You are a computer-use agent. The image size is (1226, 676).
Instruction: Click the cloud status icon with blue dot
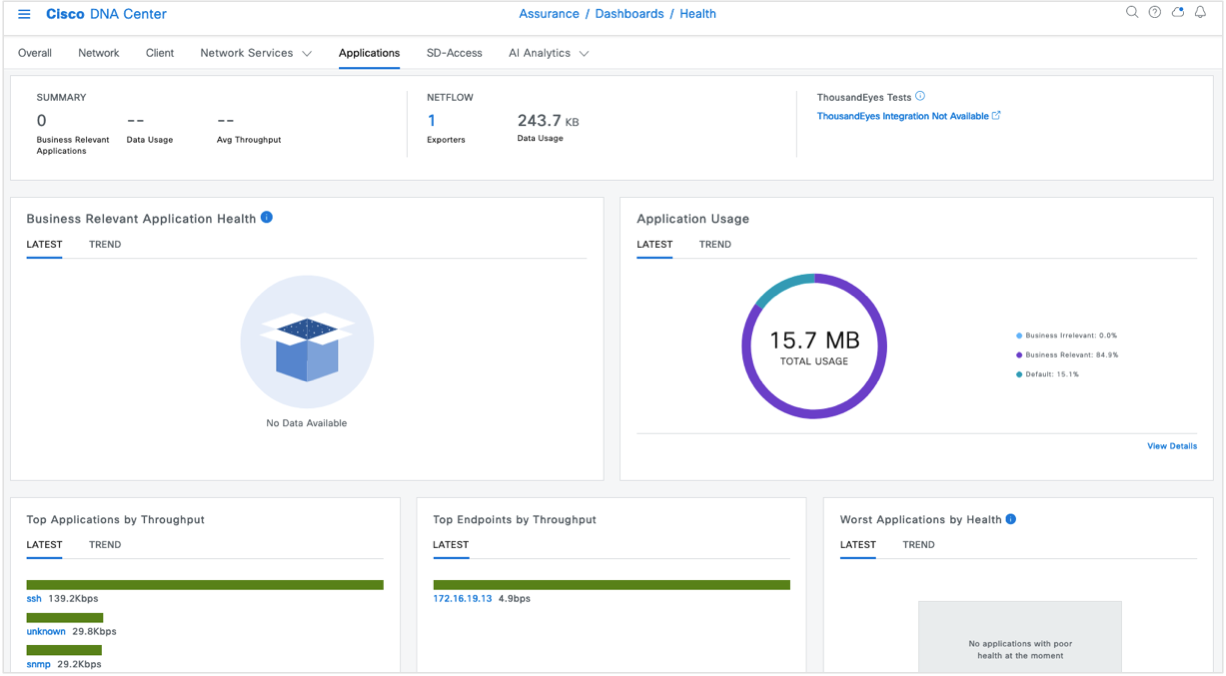(x=1178, y=12)
